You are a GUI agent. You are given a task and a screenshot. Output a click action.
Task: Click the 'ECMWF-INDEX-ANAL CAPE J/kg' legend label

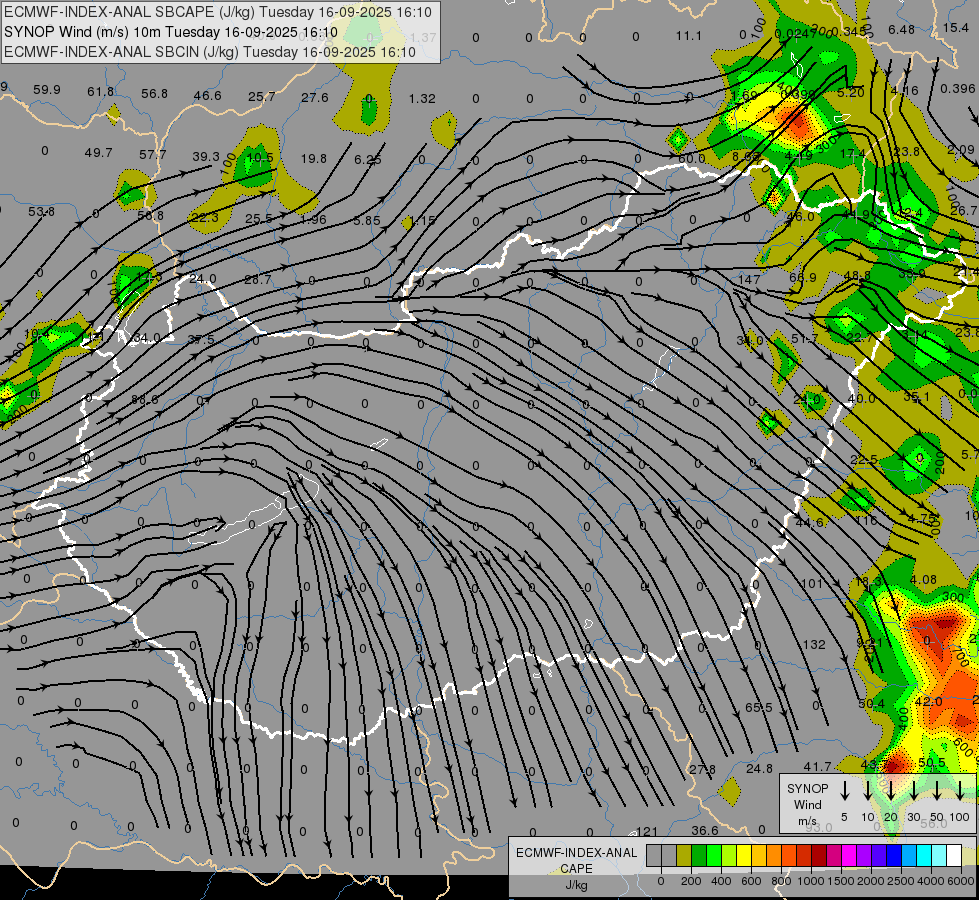tap(576, 869)
